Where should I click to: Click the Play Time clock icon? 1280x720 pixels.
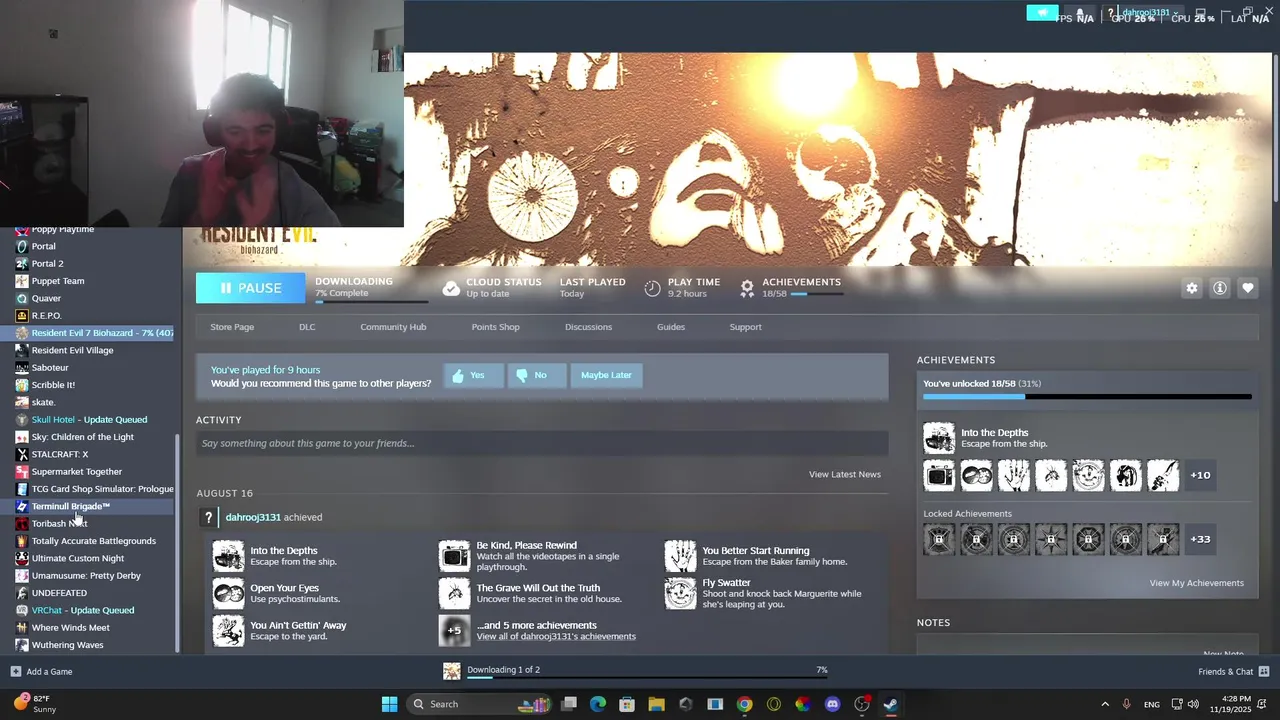click(652, 288)
